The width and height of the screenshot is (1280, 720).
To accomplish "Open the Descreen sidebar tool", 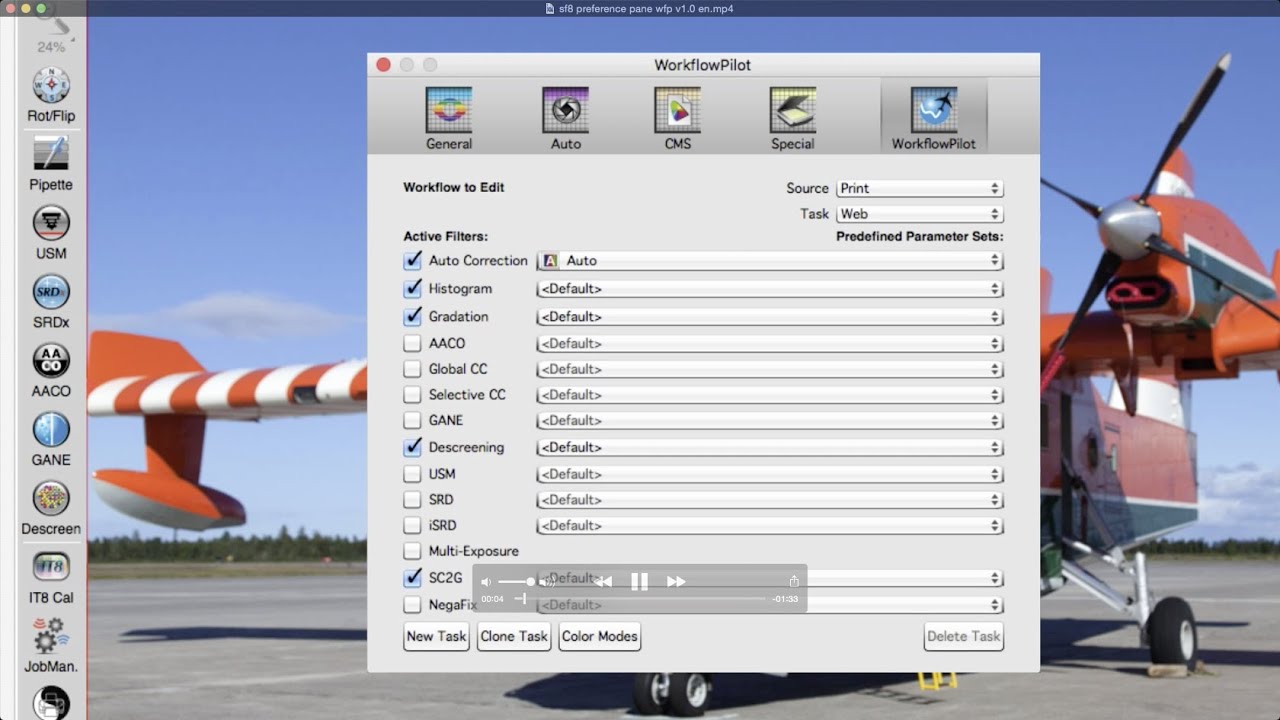I will [51, 498].
